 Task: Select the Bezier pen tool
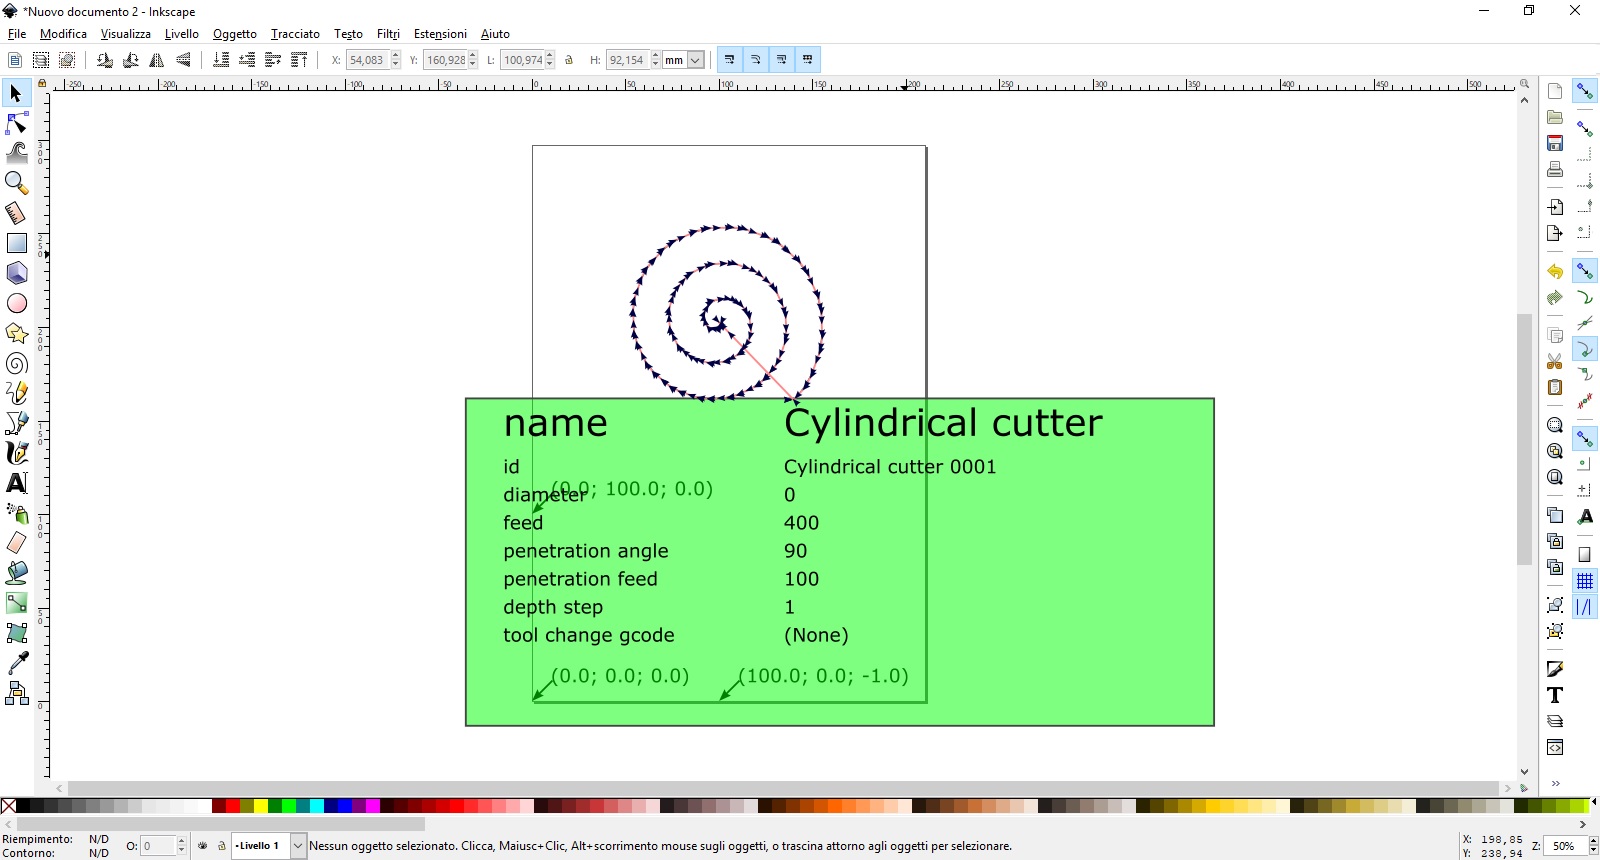click(x=16, y=423)
